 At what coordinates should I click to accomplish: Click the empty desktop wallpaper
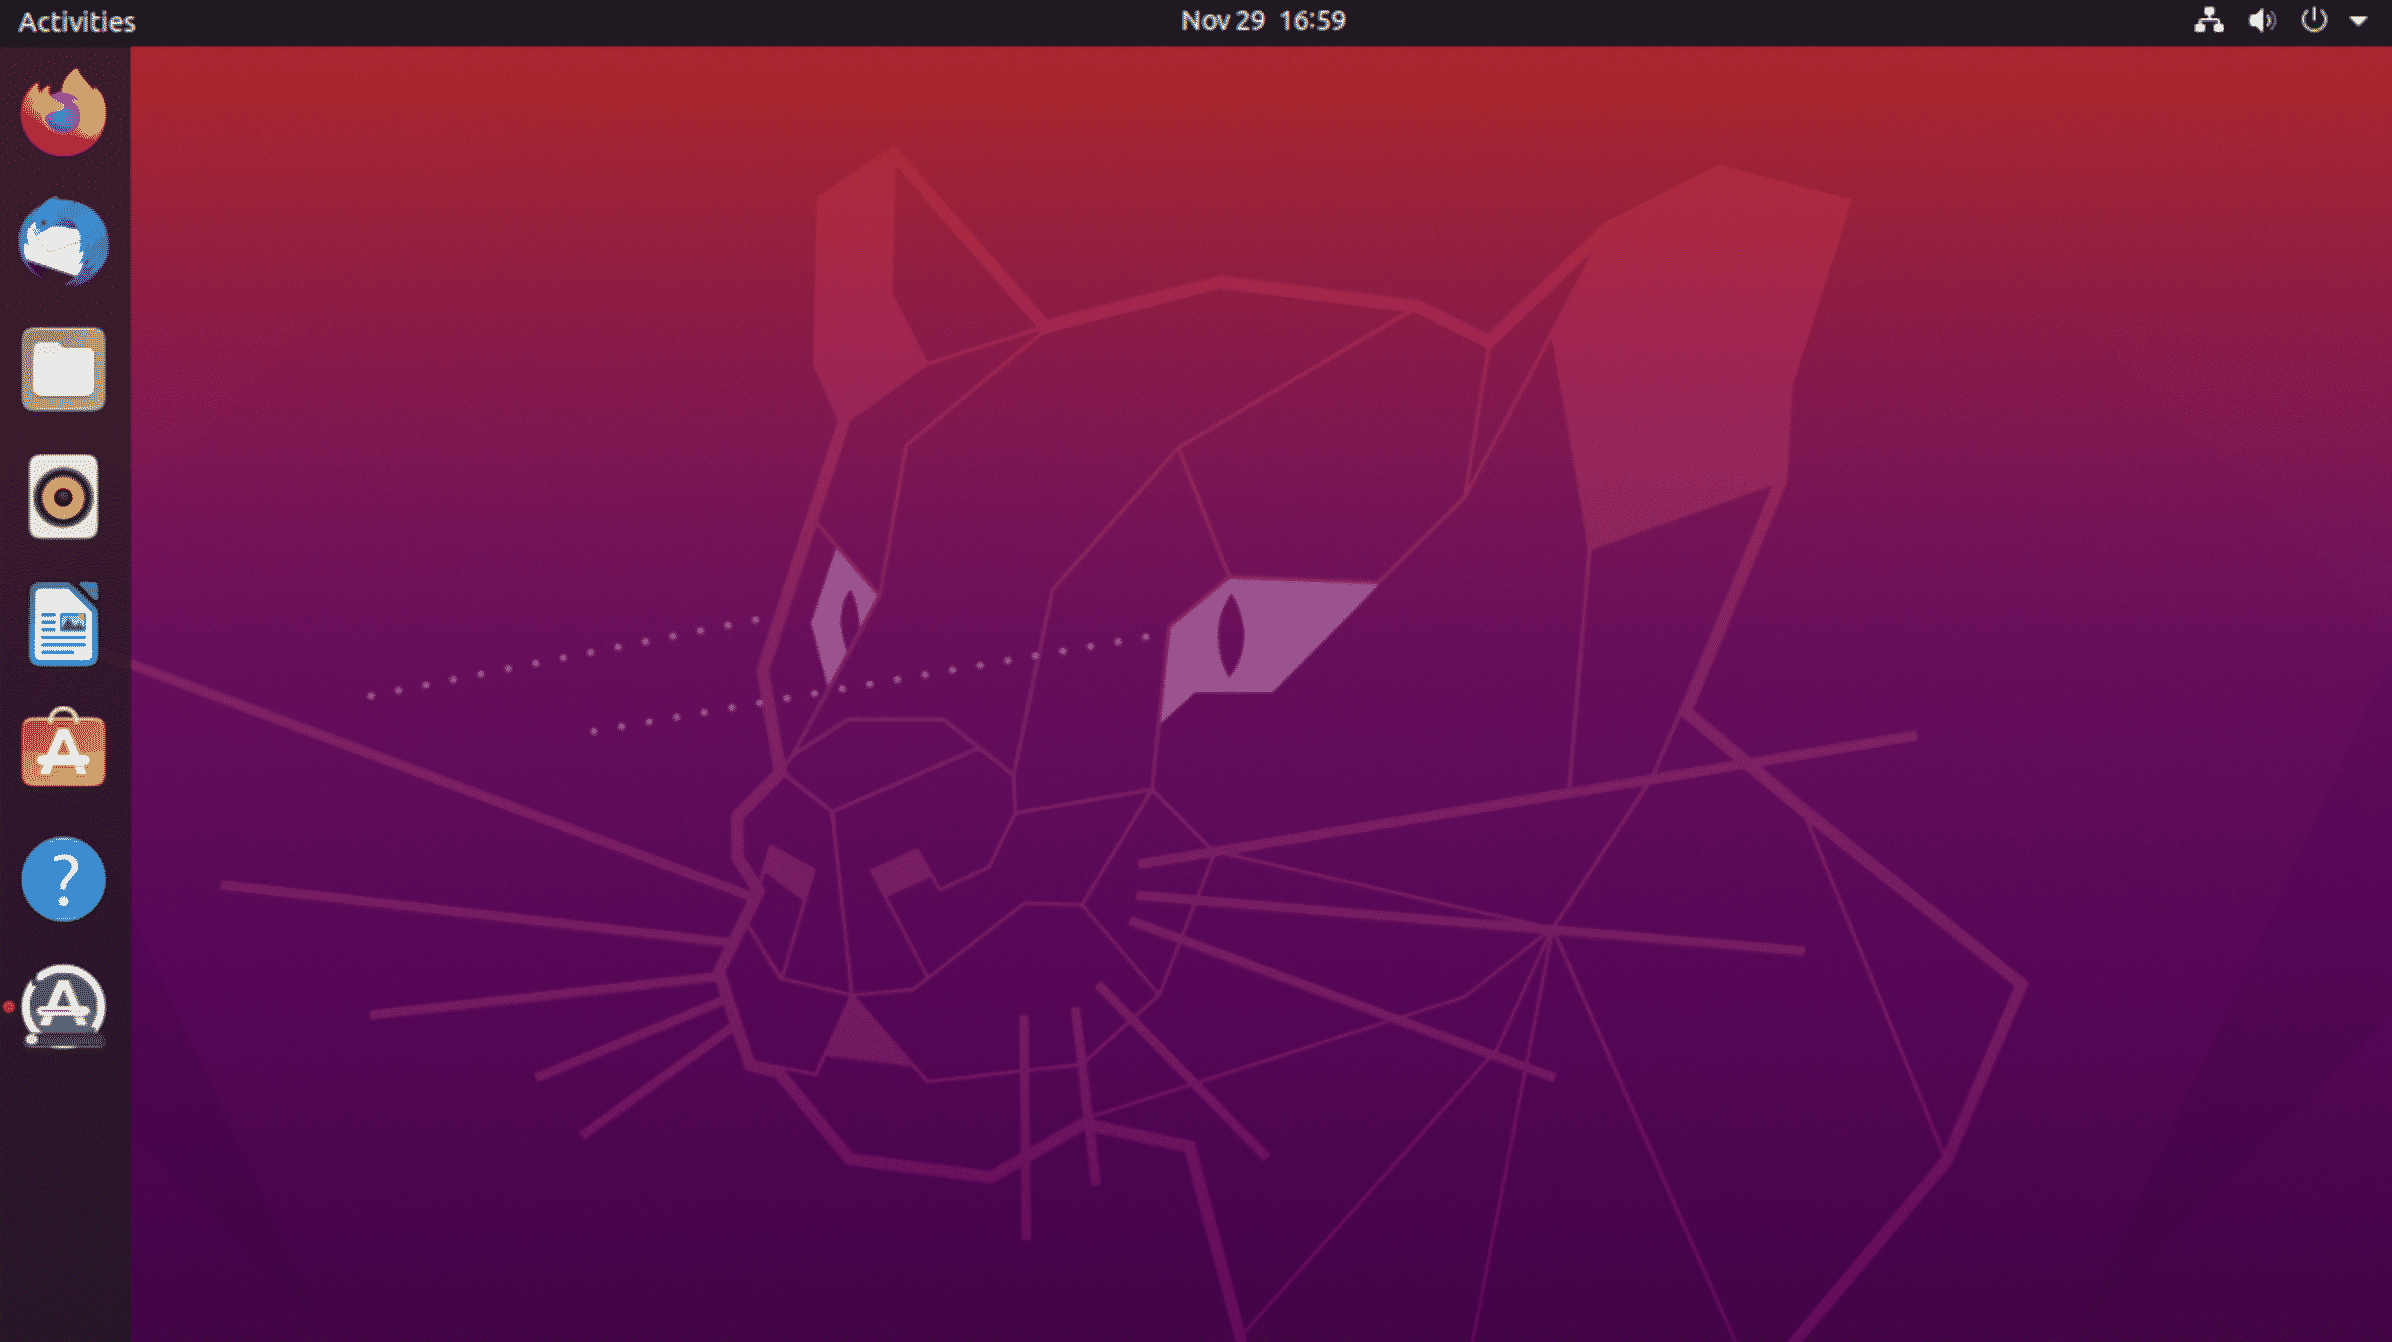[x=400, y=300]
